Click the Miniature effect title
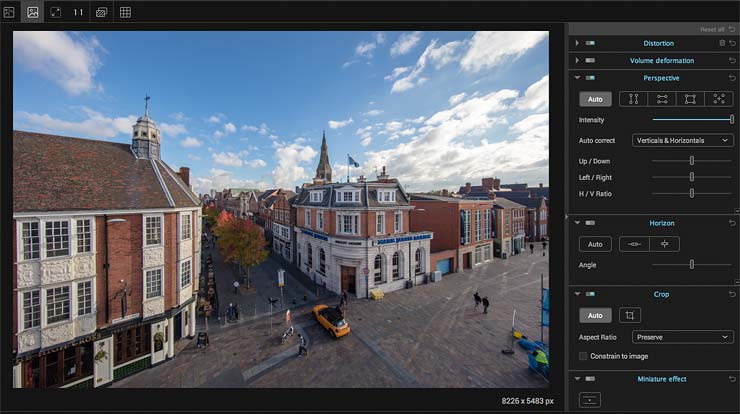 [662, 379]
